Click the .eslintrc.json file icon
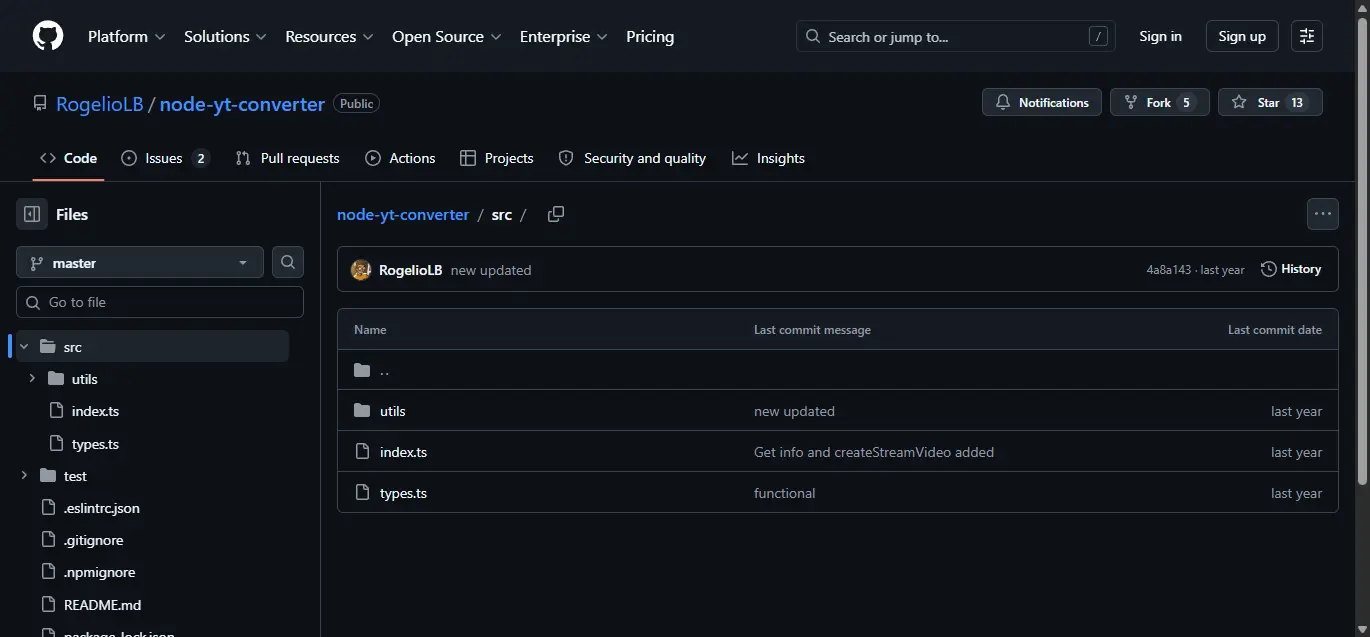Image resolution: width=1370 pixels, height=637 pixels. (47, 508)
